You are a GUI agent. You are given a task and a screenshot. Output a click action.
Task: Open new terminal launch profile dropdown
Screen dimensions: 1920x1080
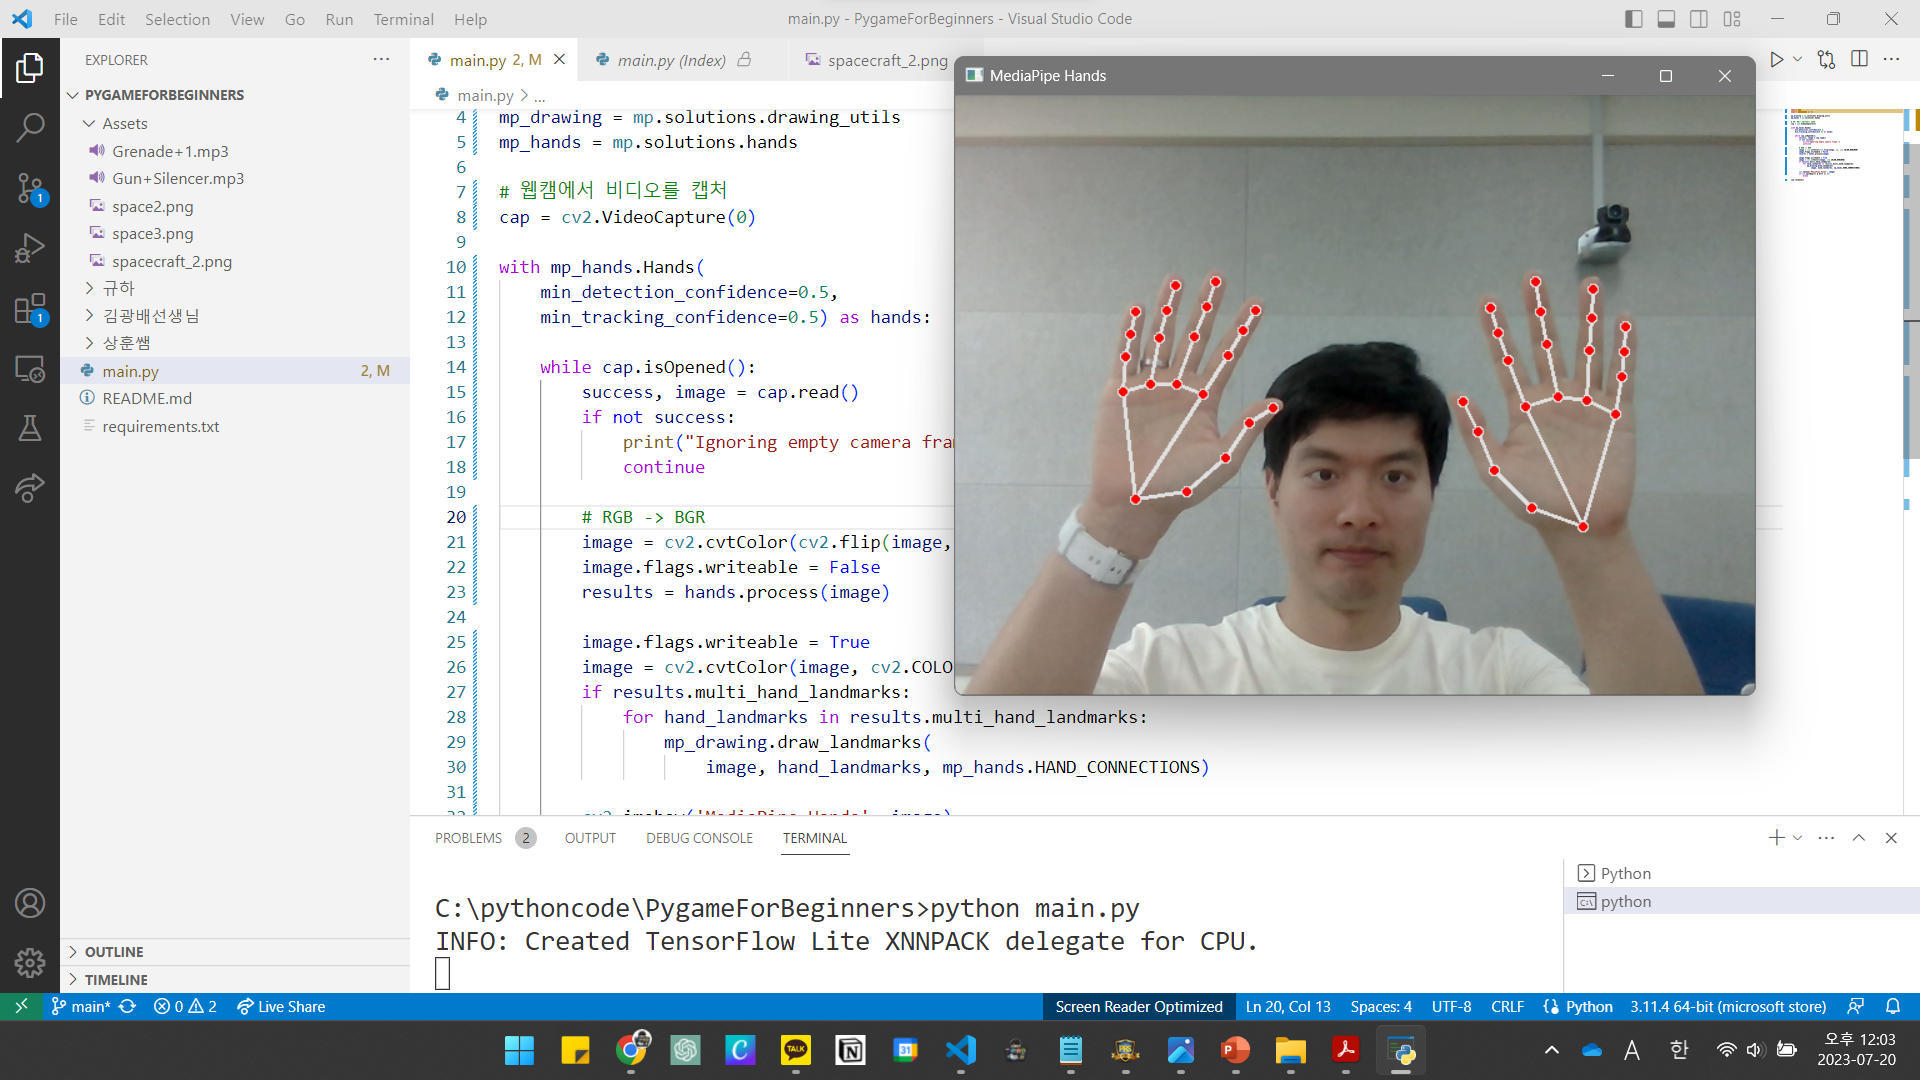(x=1798, y=838)
